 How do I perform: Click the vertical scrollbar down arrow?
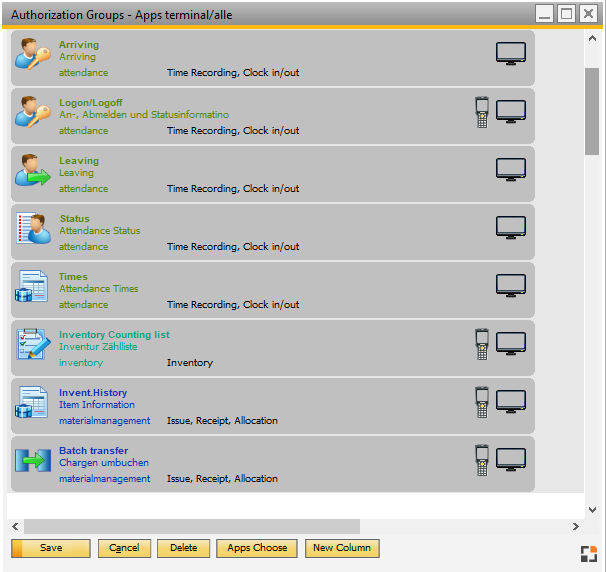click(x=592, y=508)
